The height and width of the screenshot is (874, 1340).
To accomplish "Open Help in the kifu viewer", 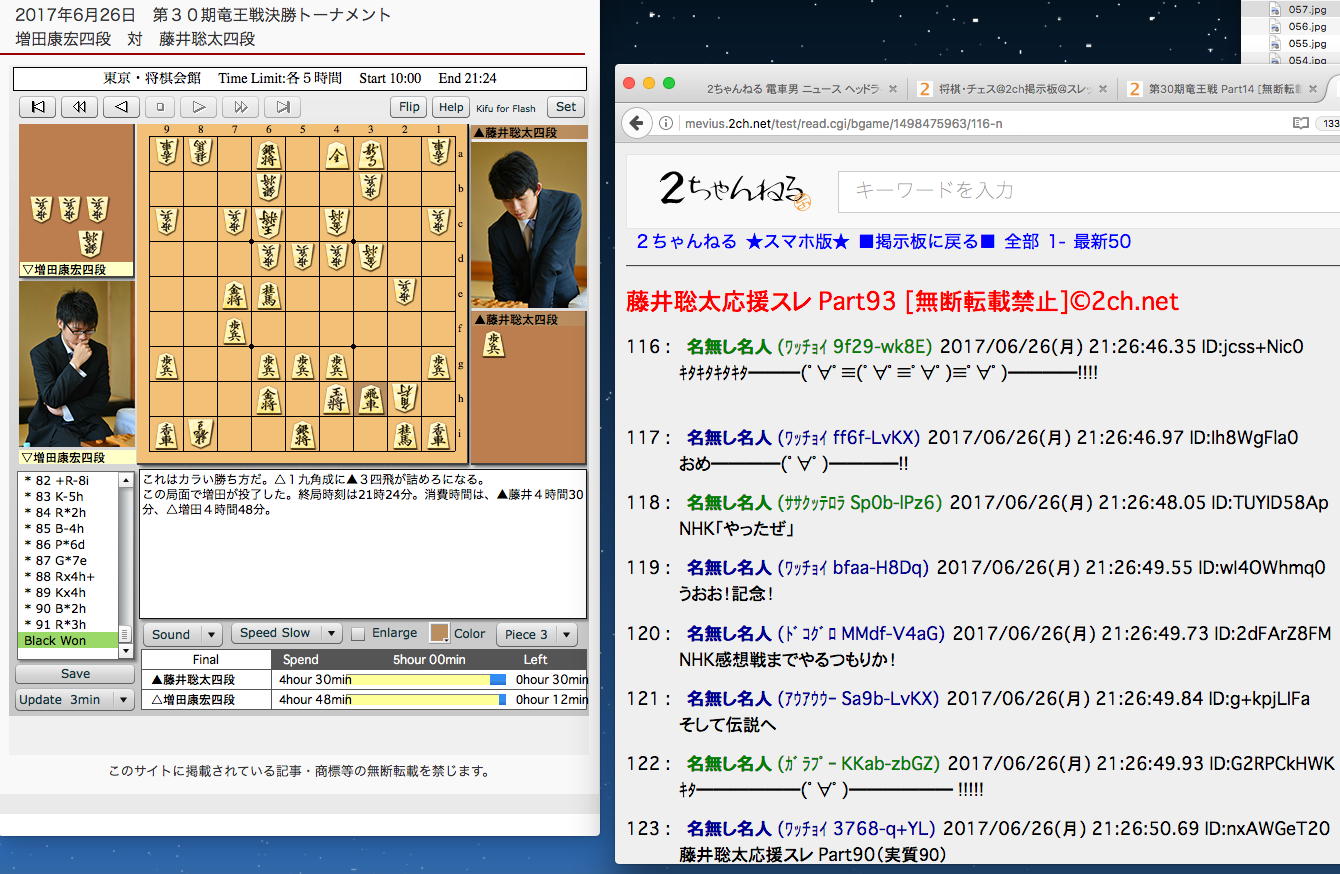I will (451, 107).
